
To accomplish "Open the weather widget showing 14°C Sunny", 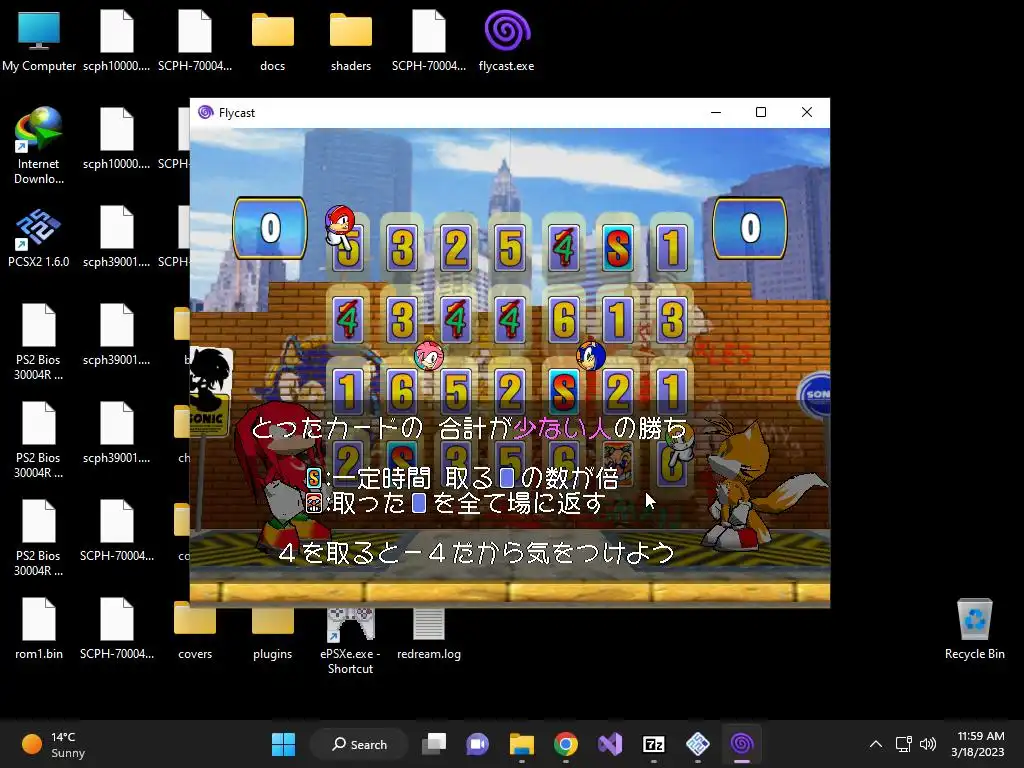I will pos(54,744).
